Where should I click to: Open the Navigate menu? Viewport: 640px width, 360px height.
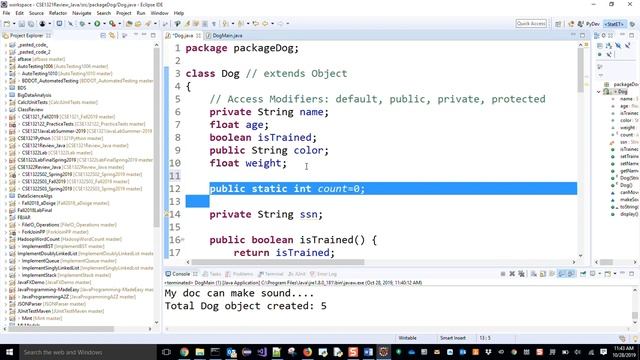[x=82, y=13]
